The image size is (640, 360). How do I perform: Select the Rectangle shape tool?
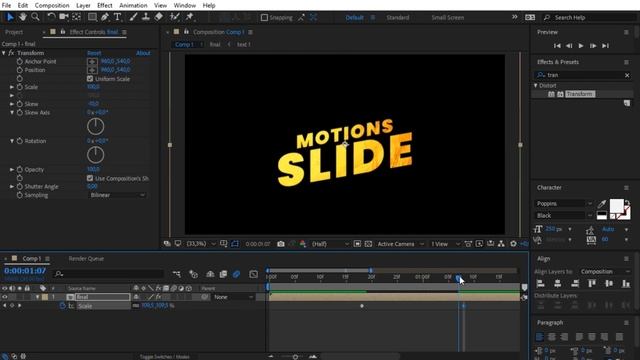click(x=93, y=17)
